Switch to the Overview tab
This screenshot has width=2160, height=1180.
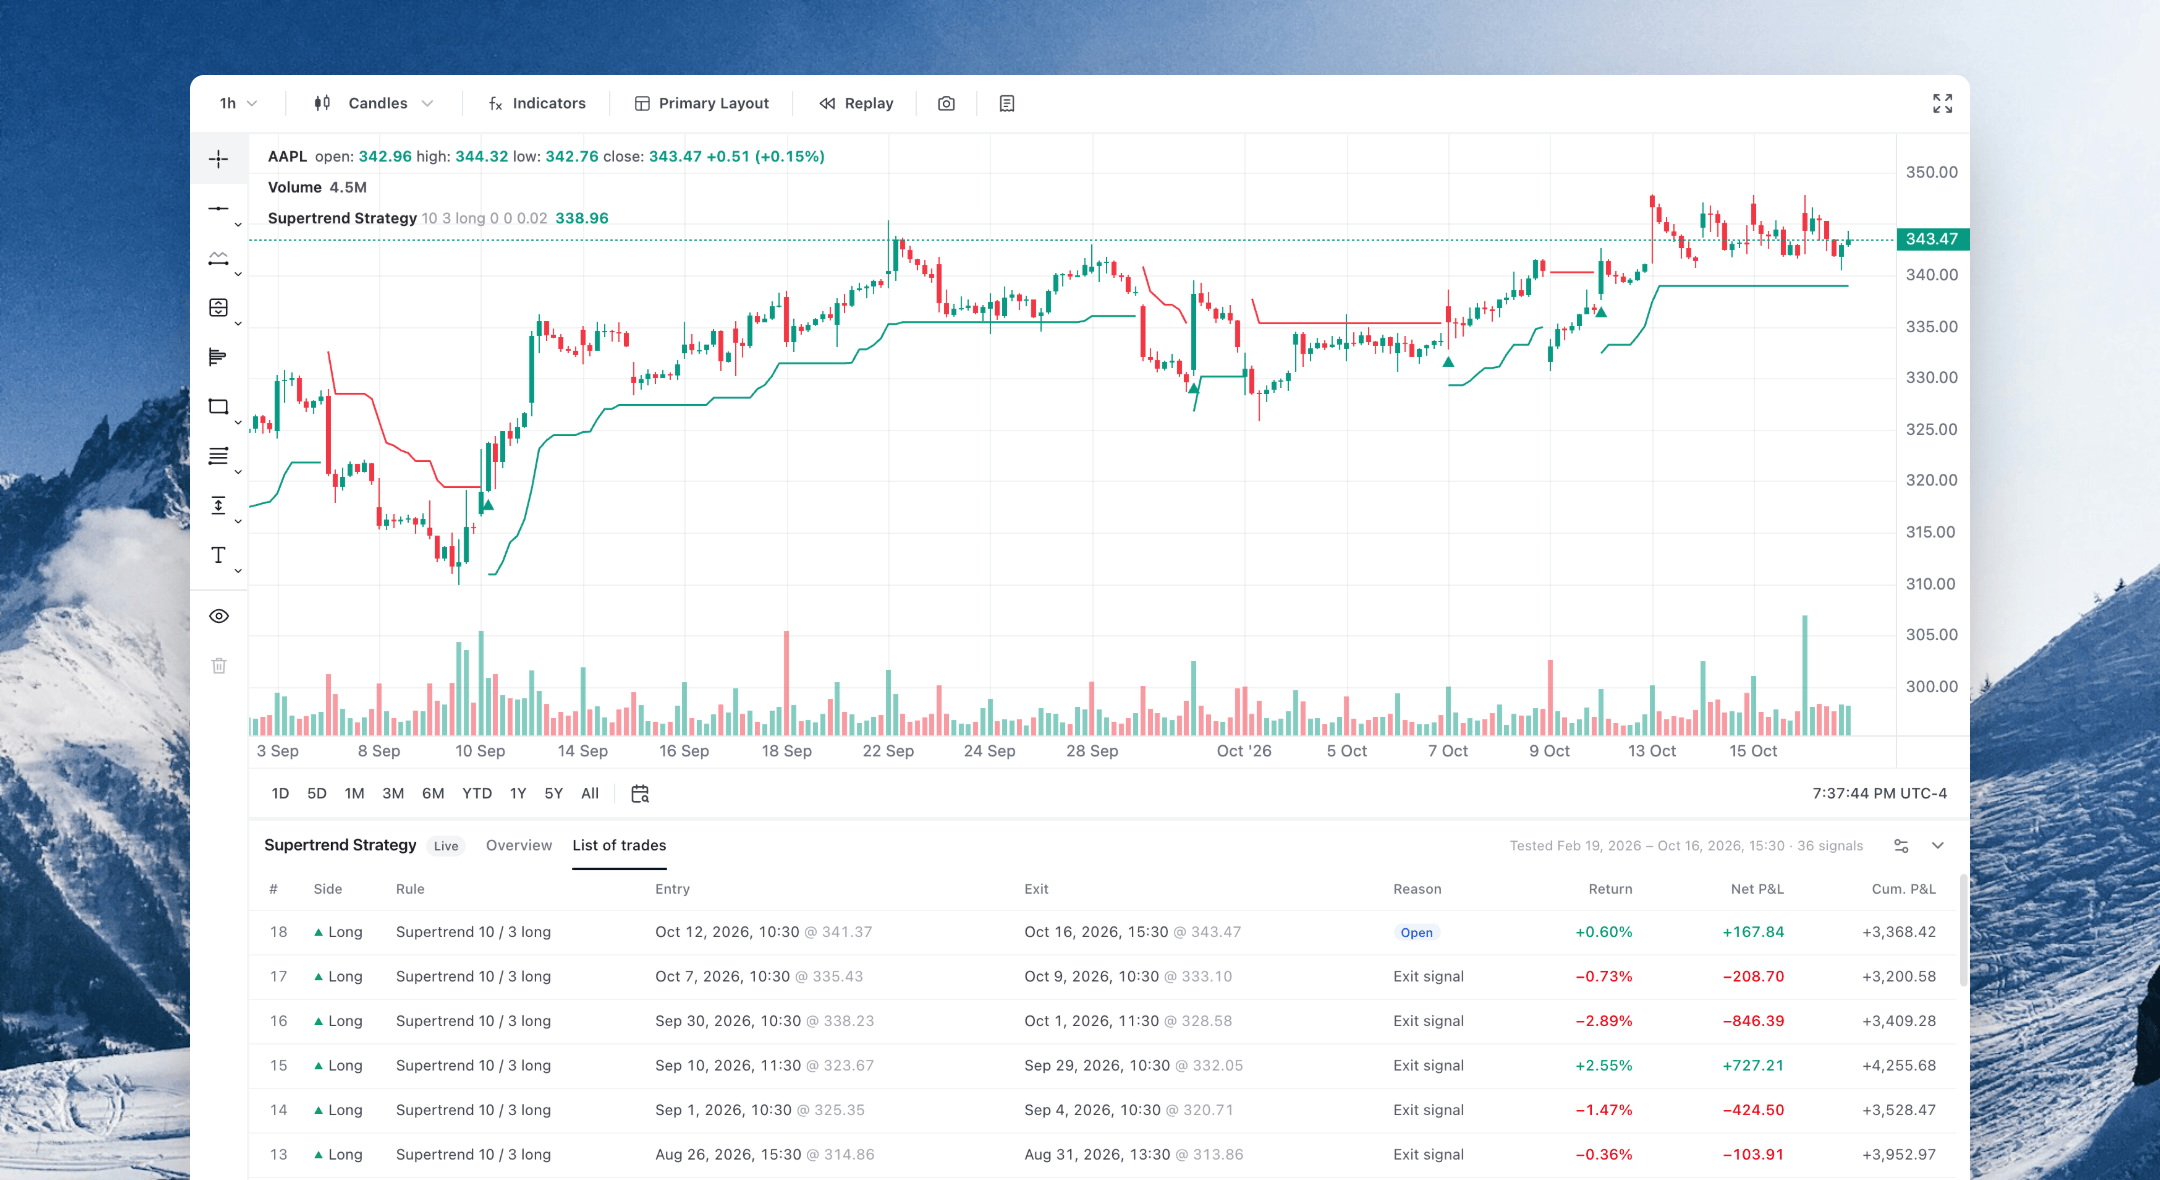coord(519,845)
